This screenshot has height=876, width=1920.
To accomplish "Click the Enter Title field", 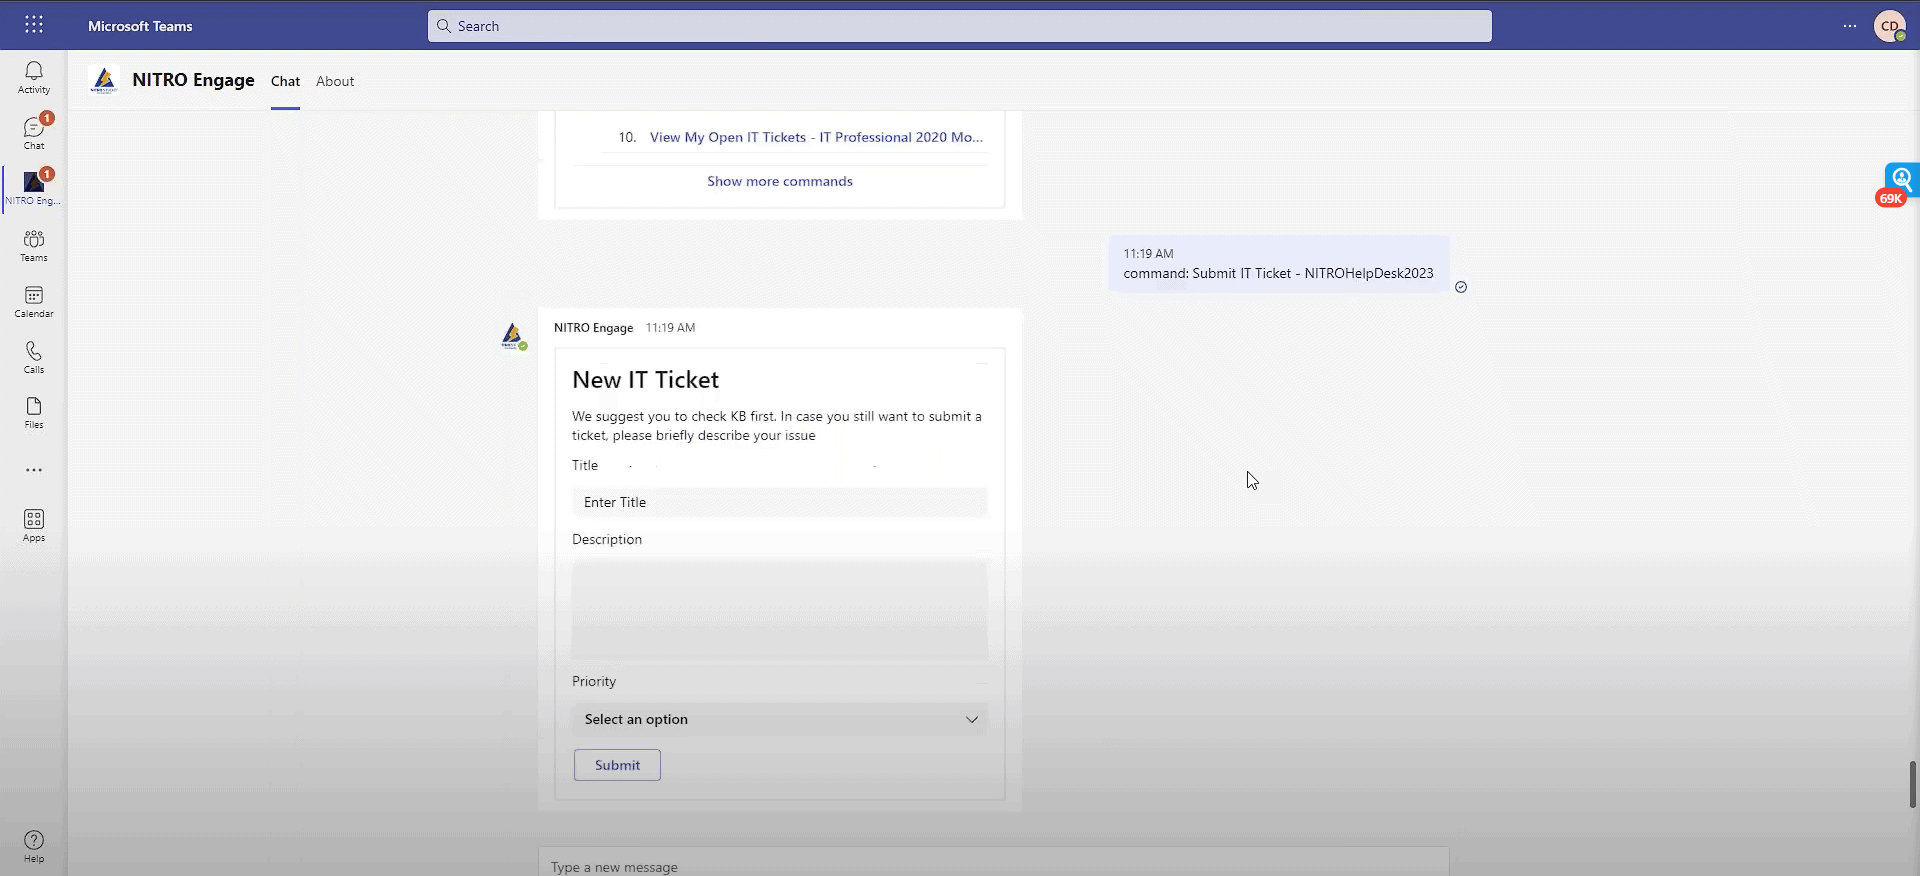I will [x=780, y=502].
